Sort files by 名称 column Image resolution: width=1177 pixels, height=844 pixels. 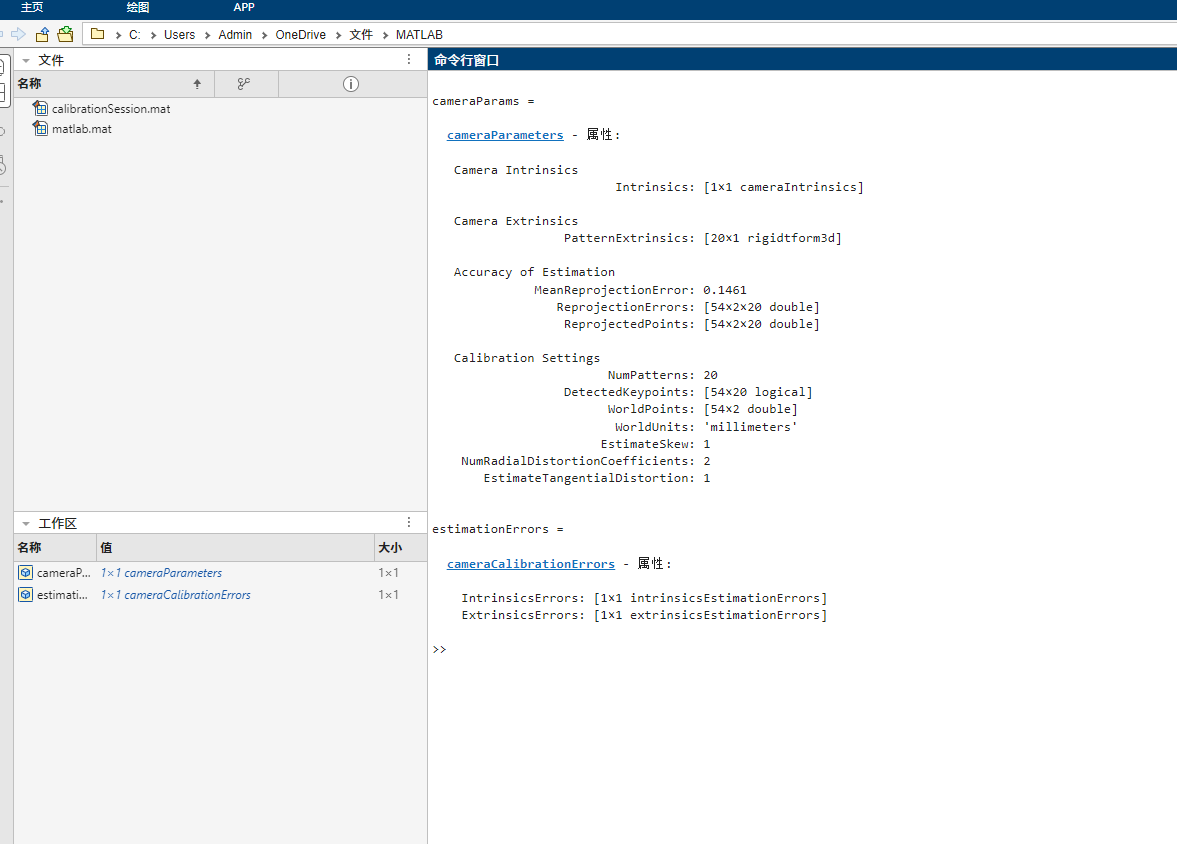tap(114, 84)
